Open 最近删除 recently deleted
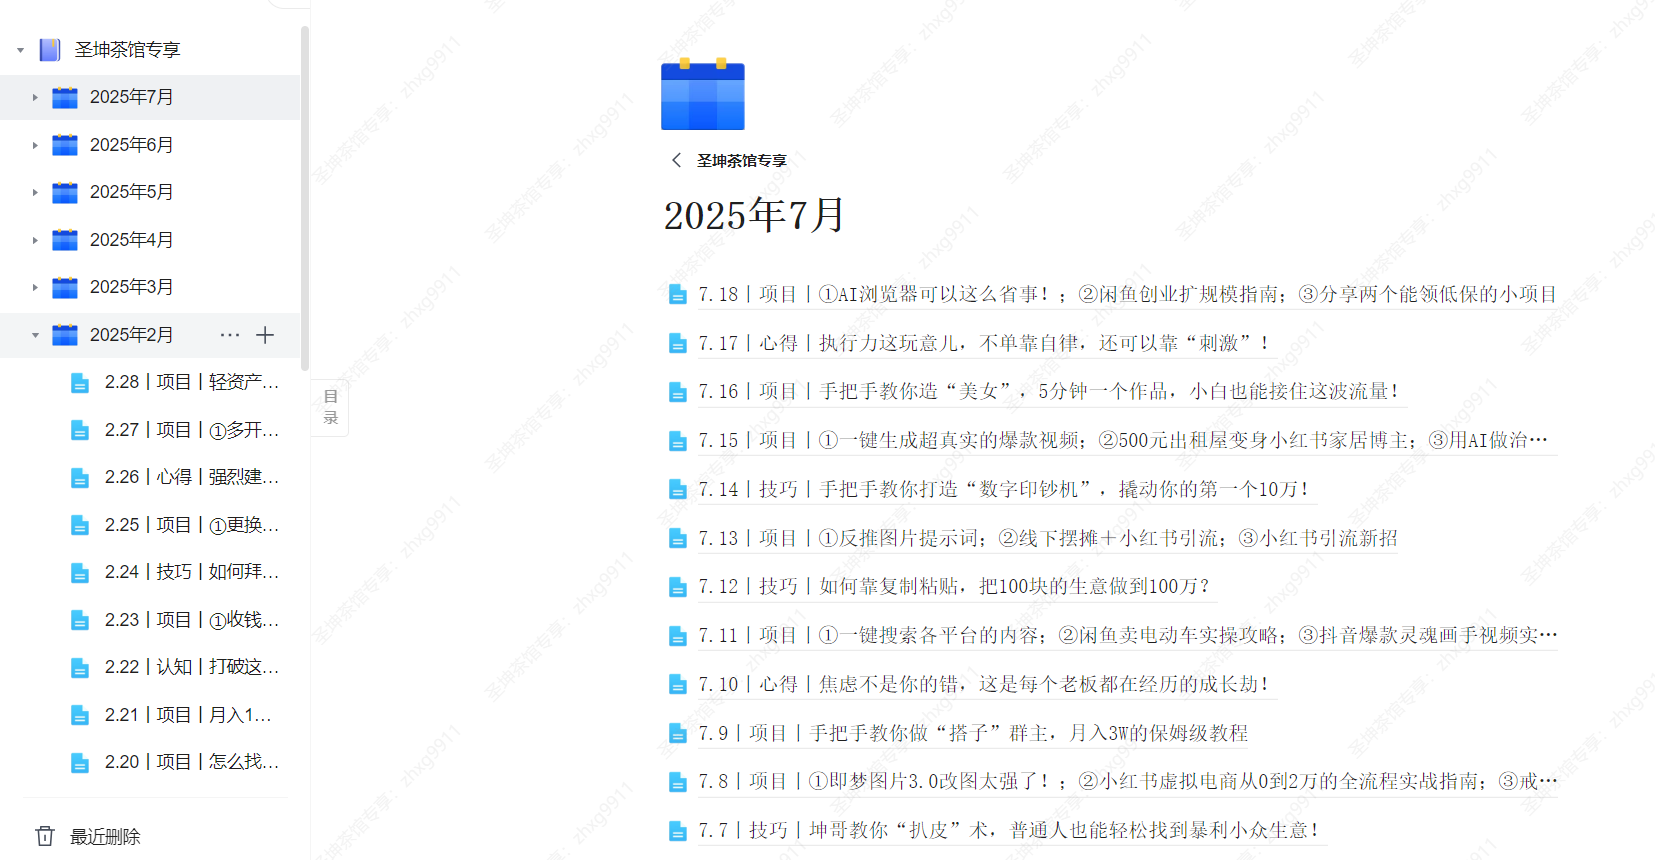1655x860 pixels. click(x=105, y=836)
